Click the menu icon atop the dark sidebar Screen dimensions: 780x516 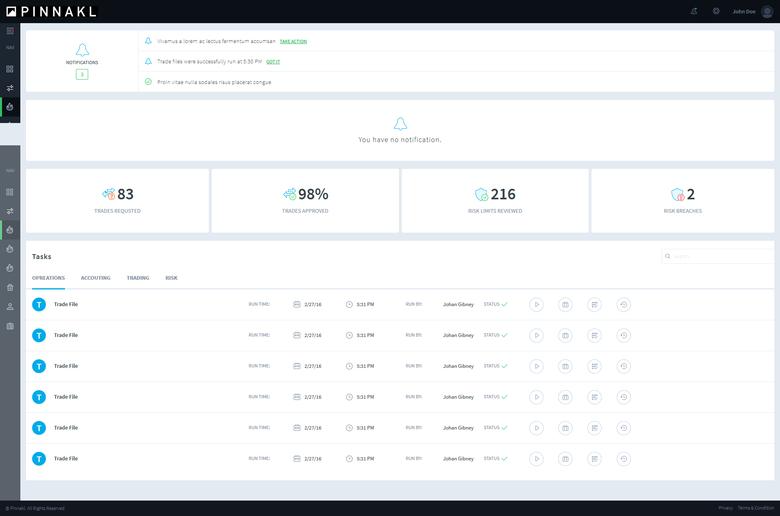pos(10,31)
